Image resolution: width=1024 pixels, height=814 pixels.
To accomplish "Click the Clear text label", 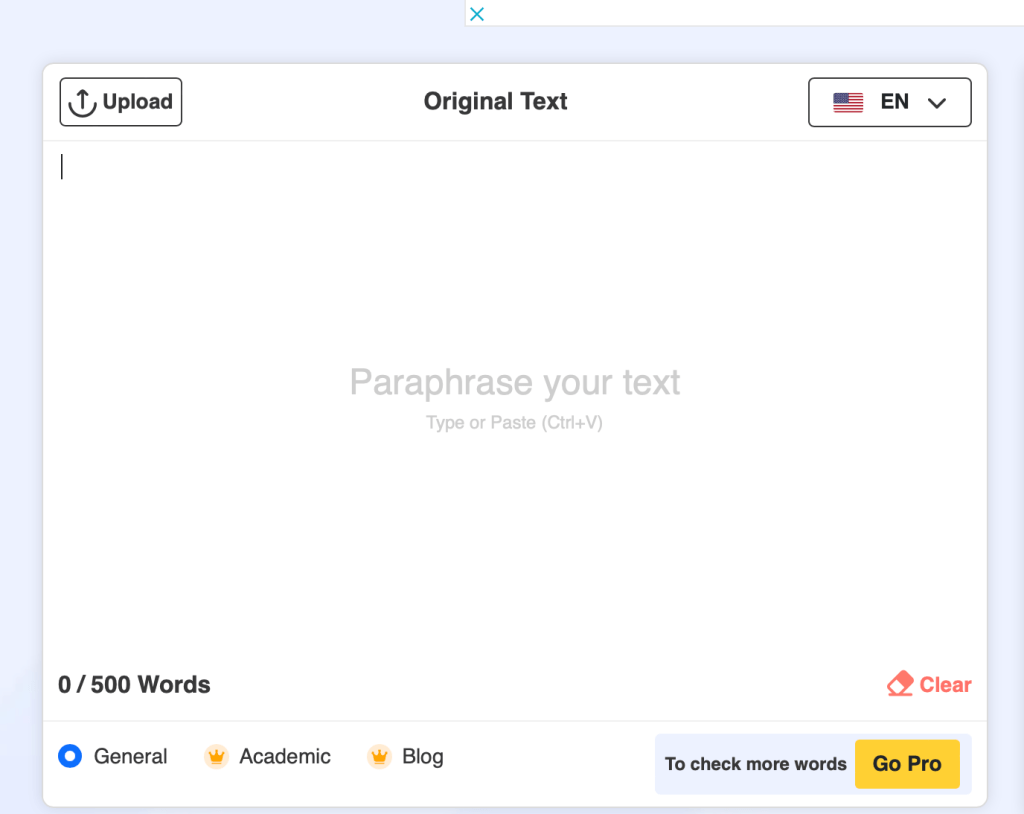I will click(945, 685).
